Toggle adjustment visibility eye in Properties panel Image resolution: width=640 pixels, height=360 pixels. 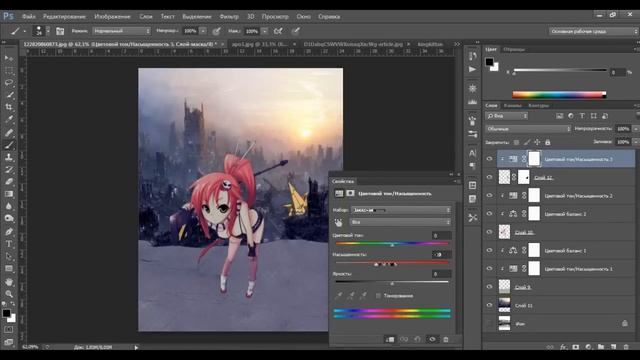(x=432, y=339)
